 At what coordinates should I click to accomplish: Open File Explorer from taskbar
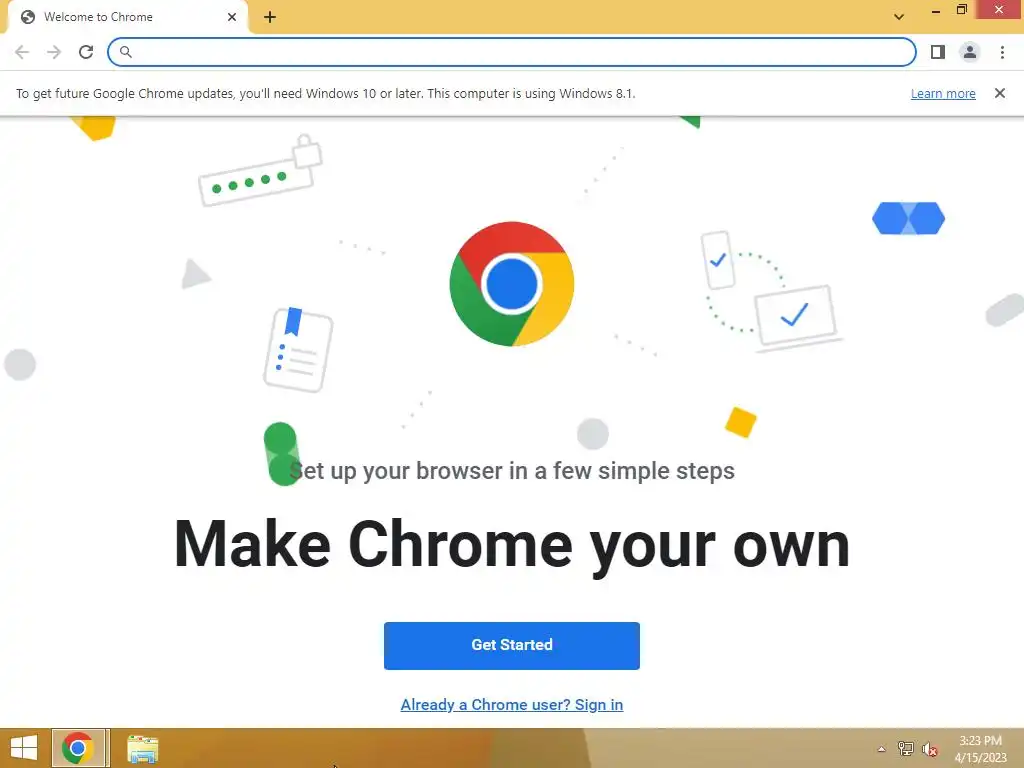(x=142, y=748)
